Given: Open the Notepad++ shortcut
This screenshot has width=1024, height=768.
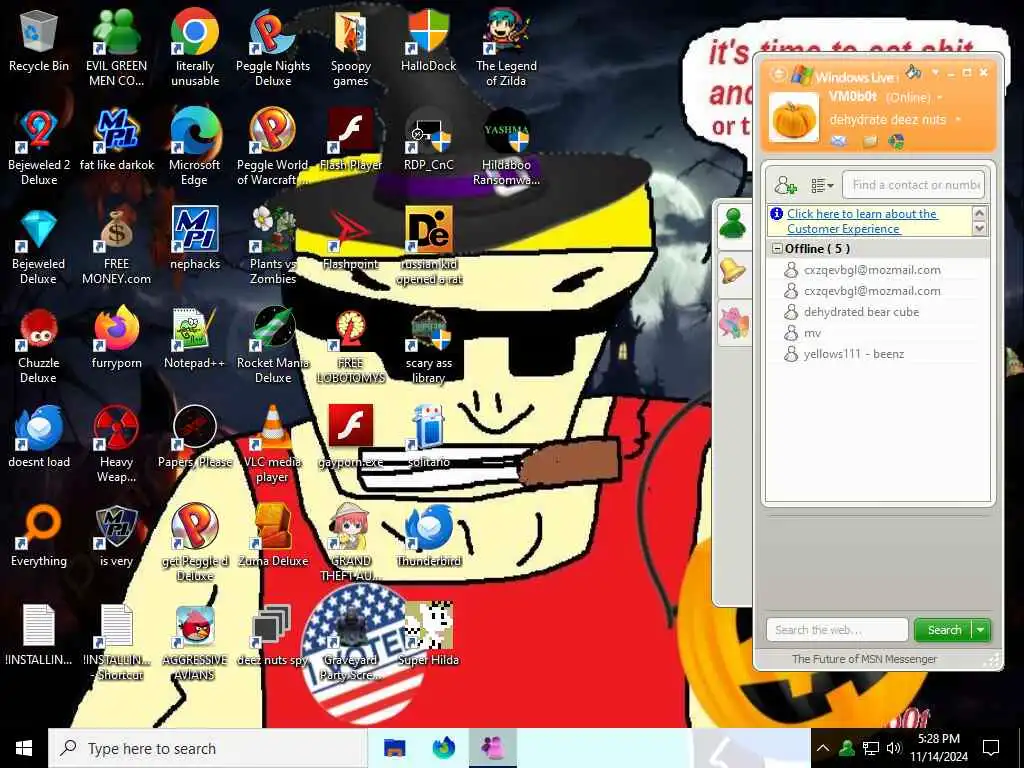Looking at the screenshot, I should (x=195, y=338).
